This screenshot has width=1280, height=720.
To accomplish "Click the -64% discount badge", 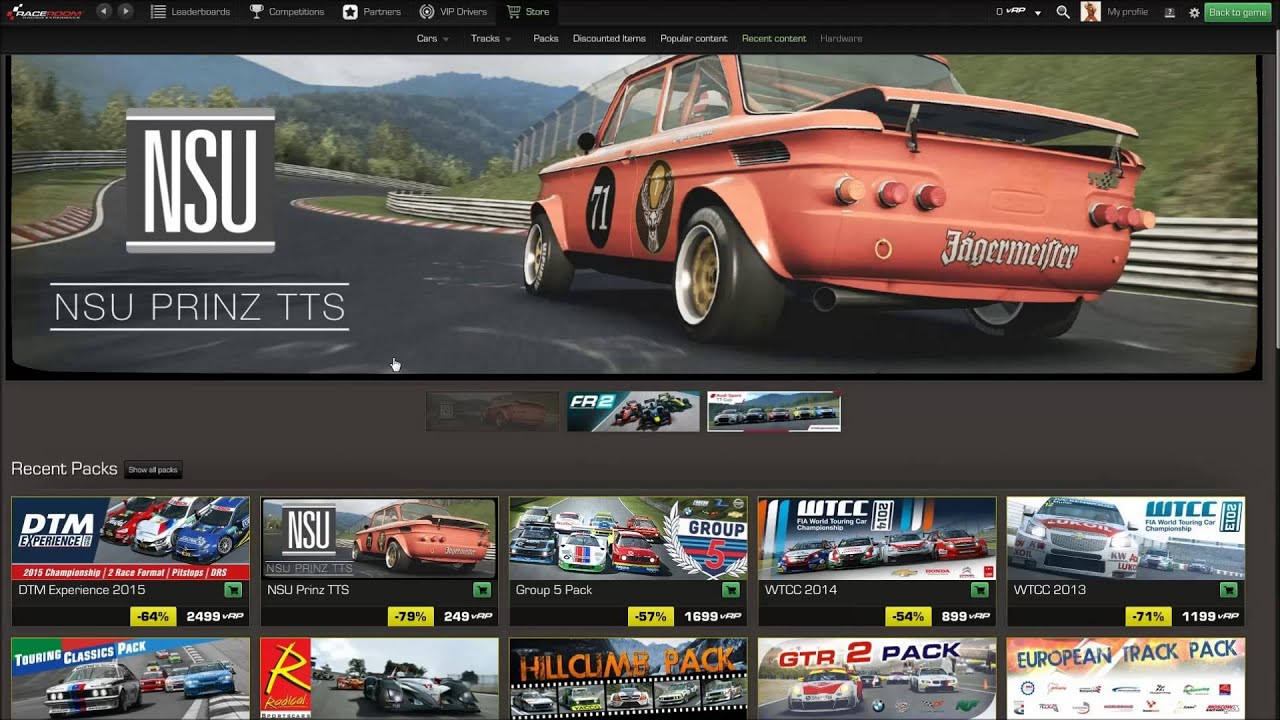I will [x=153, y=616].
